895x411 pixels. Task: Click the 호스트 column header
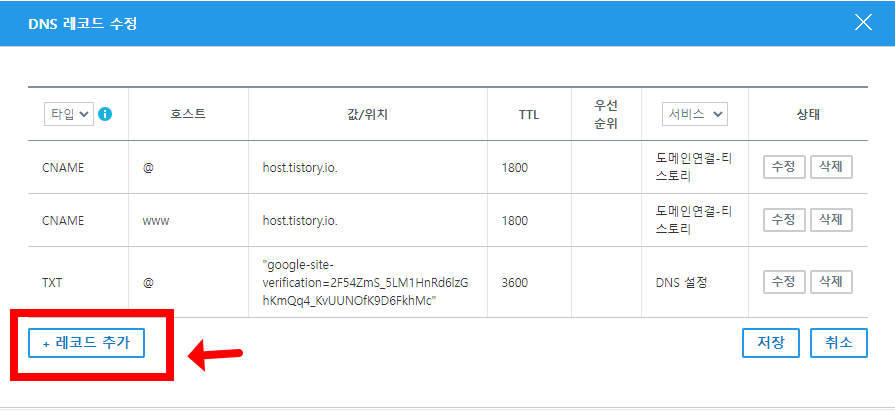(x=188, y=114)
